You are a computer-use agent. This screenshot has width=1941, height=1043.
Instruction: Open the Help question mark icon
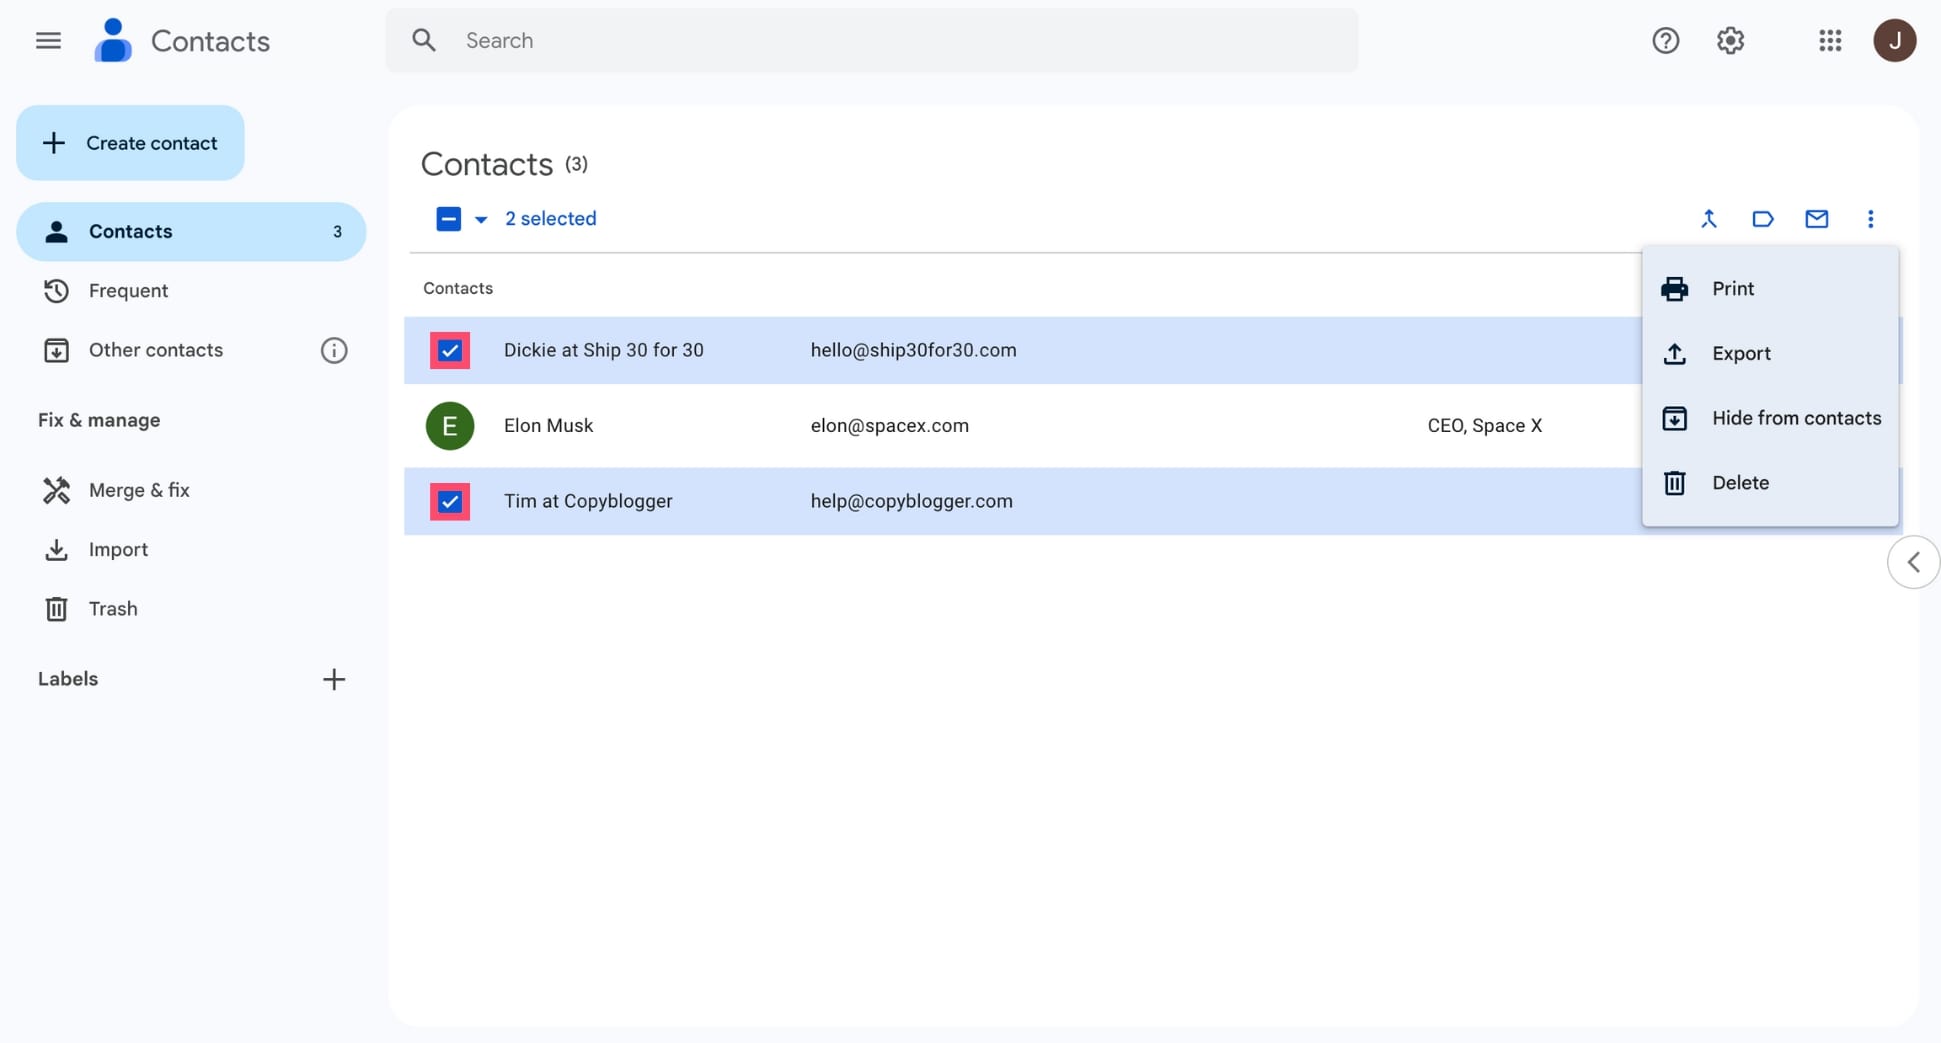[x=1665, y=40]
